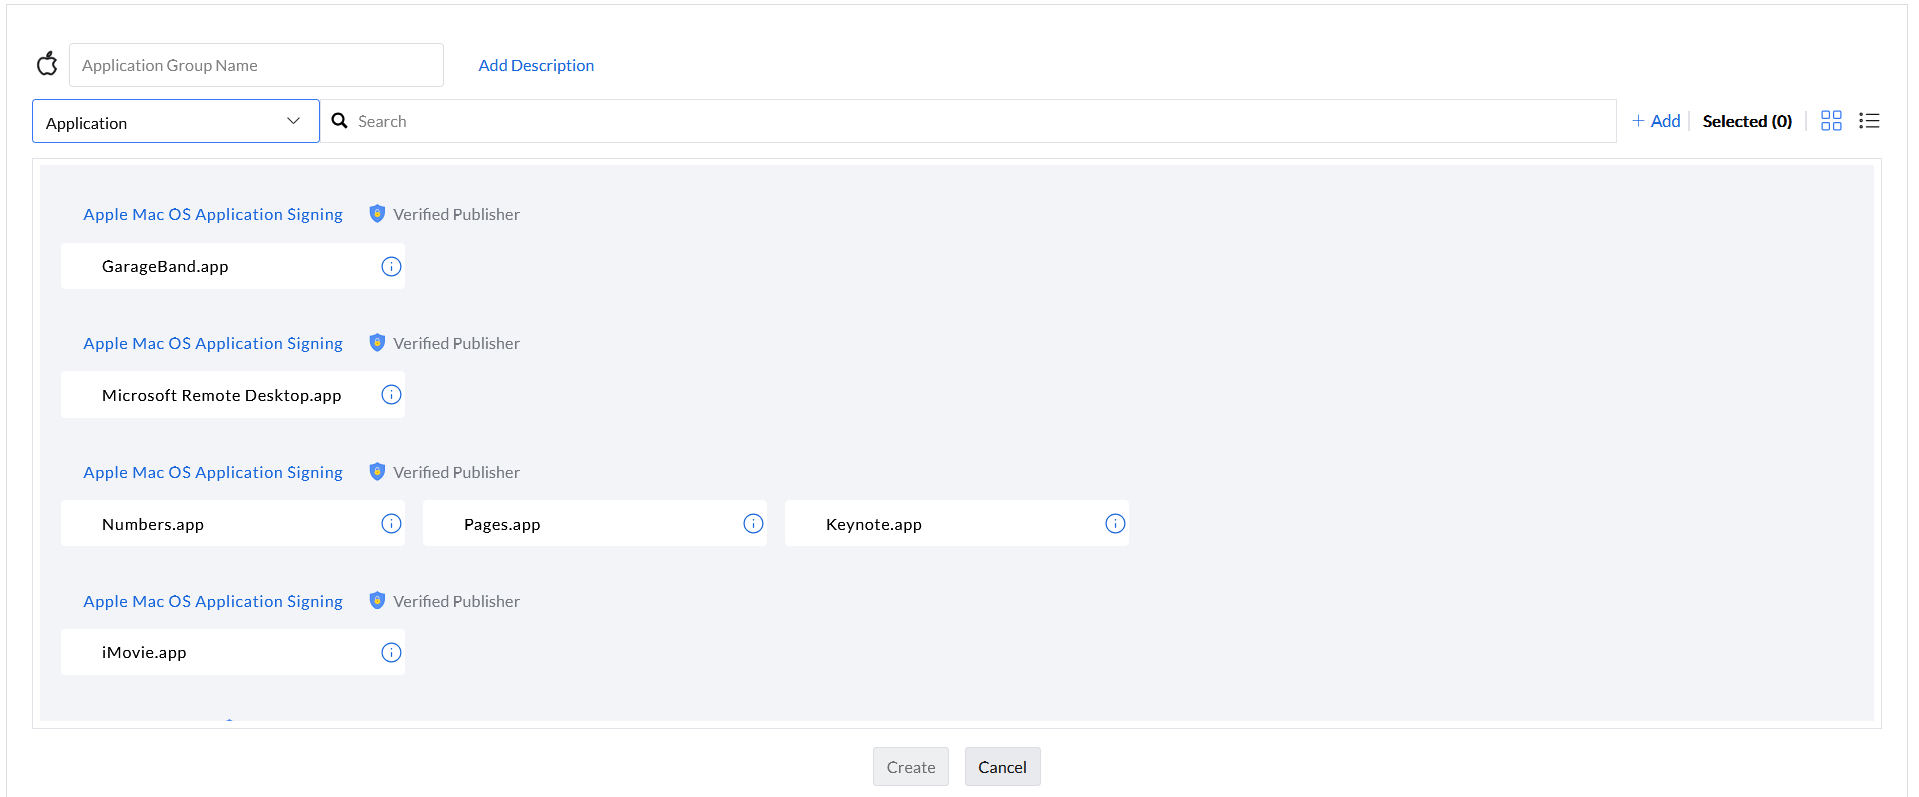Select the GarageBand.app card
The height and width of the screenshot is (797, 1919).
click(233, 266)
